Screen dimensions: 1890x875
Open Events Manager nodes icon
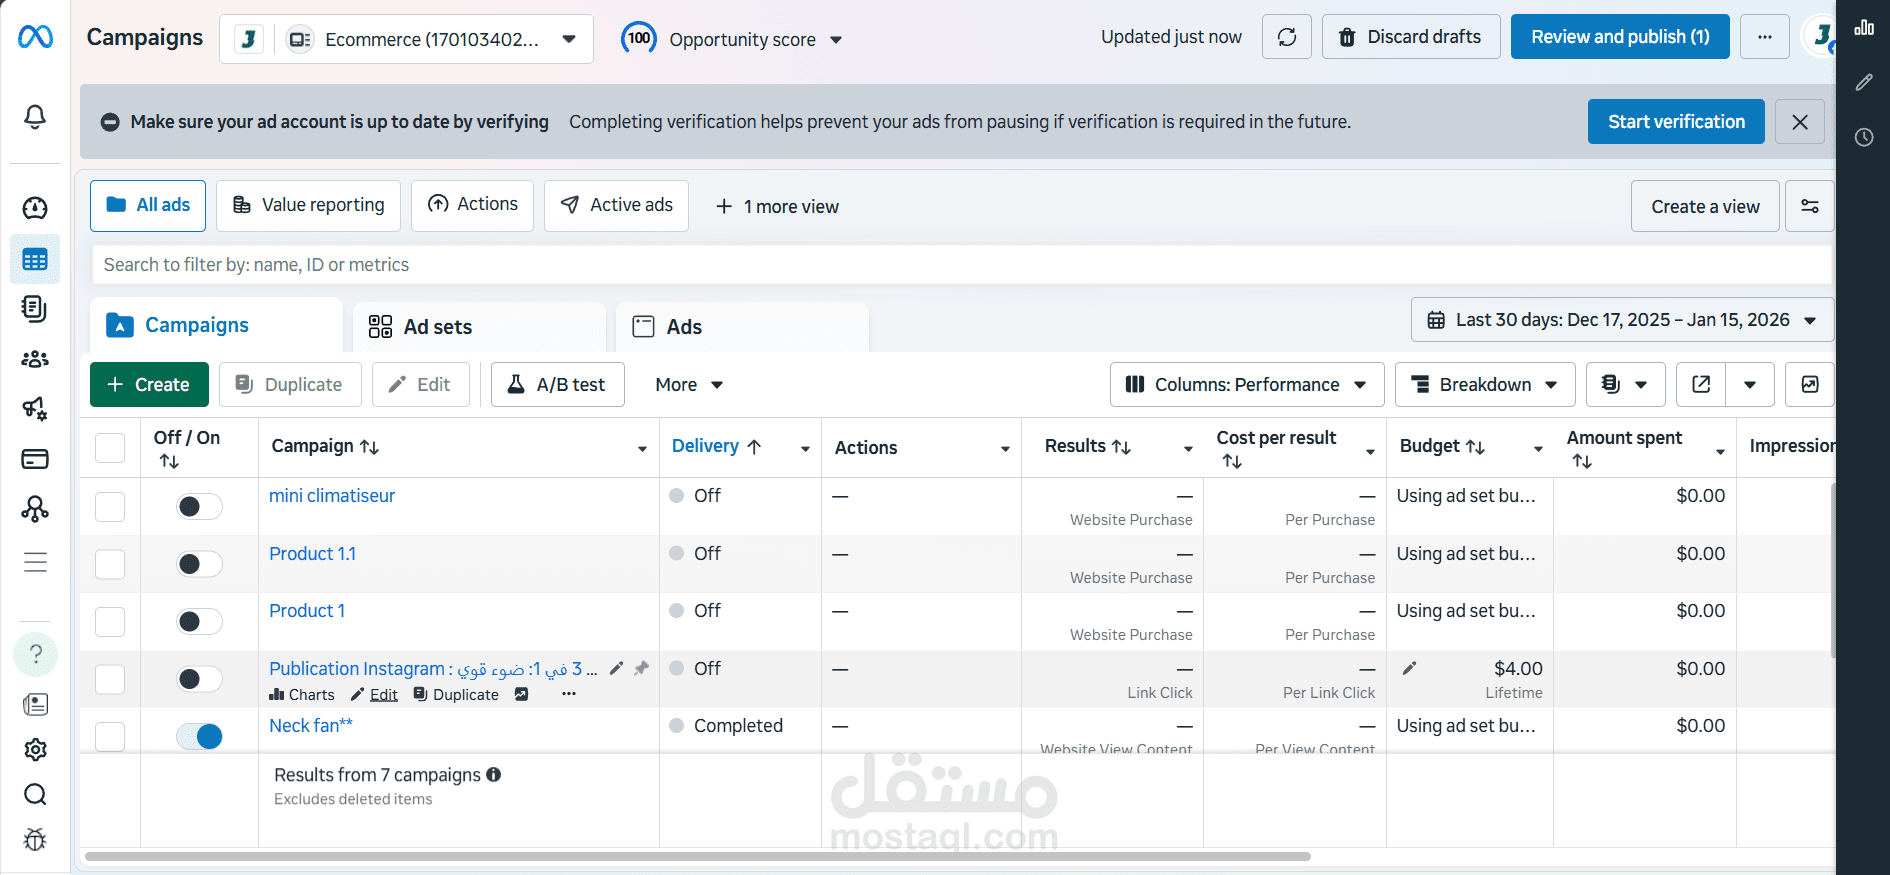(35, 509)
